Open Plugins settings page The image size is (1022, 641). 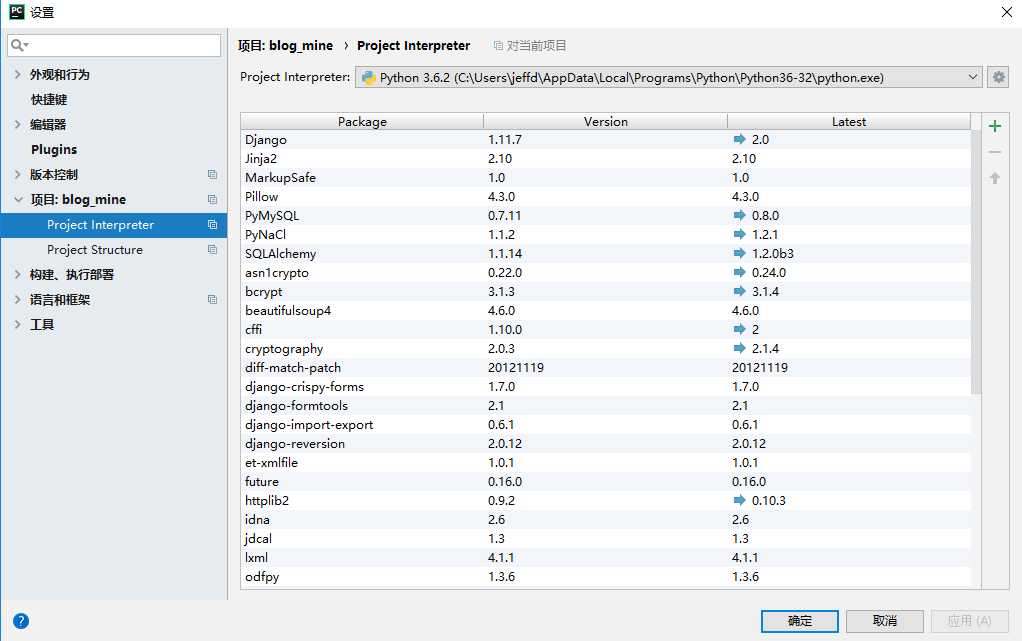(x=54, y=149)
